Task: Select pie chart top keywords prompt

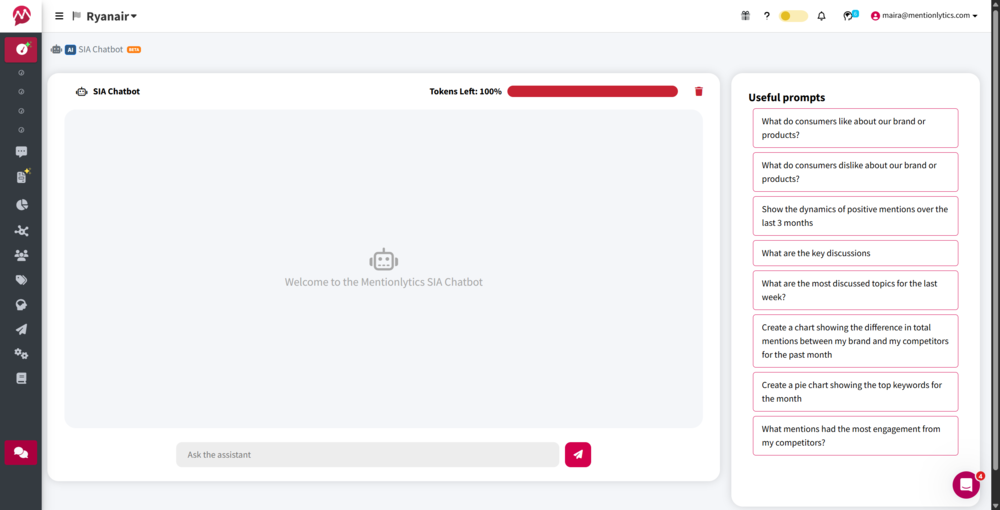Action: [855, 392]
